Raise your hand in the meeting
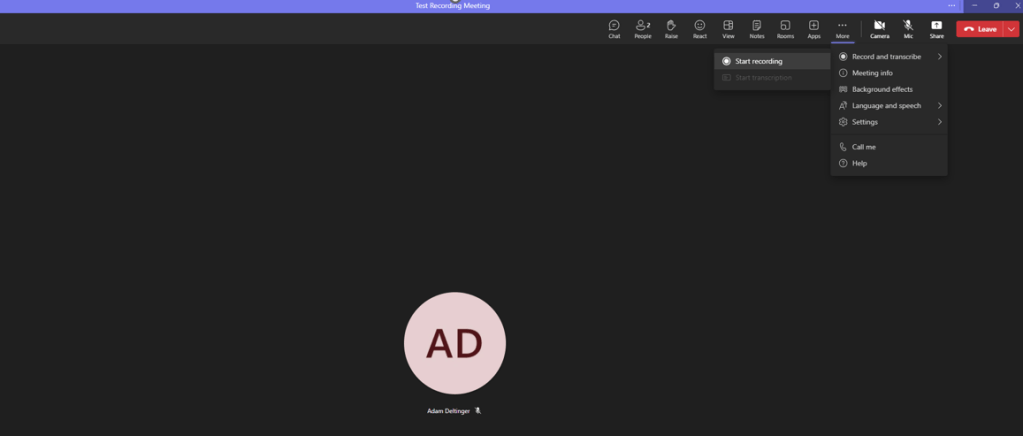 pyautogui.click(x=671, y=29)
